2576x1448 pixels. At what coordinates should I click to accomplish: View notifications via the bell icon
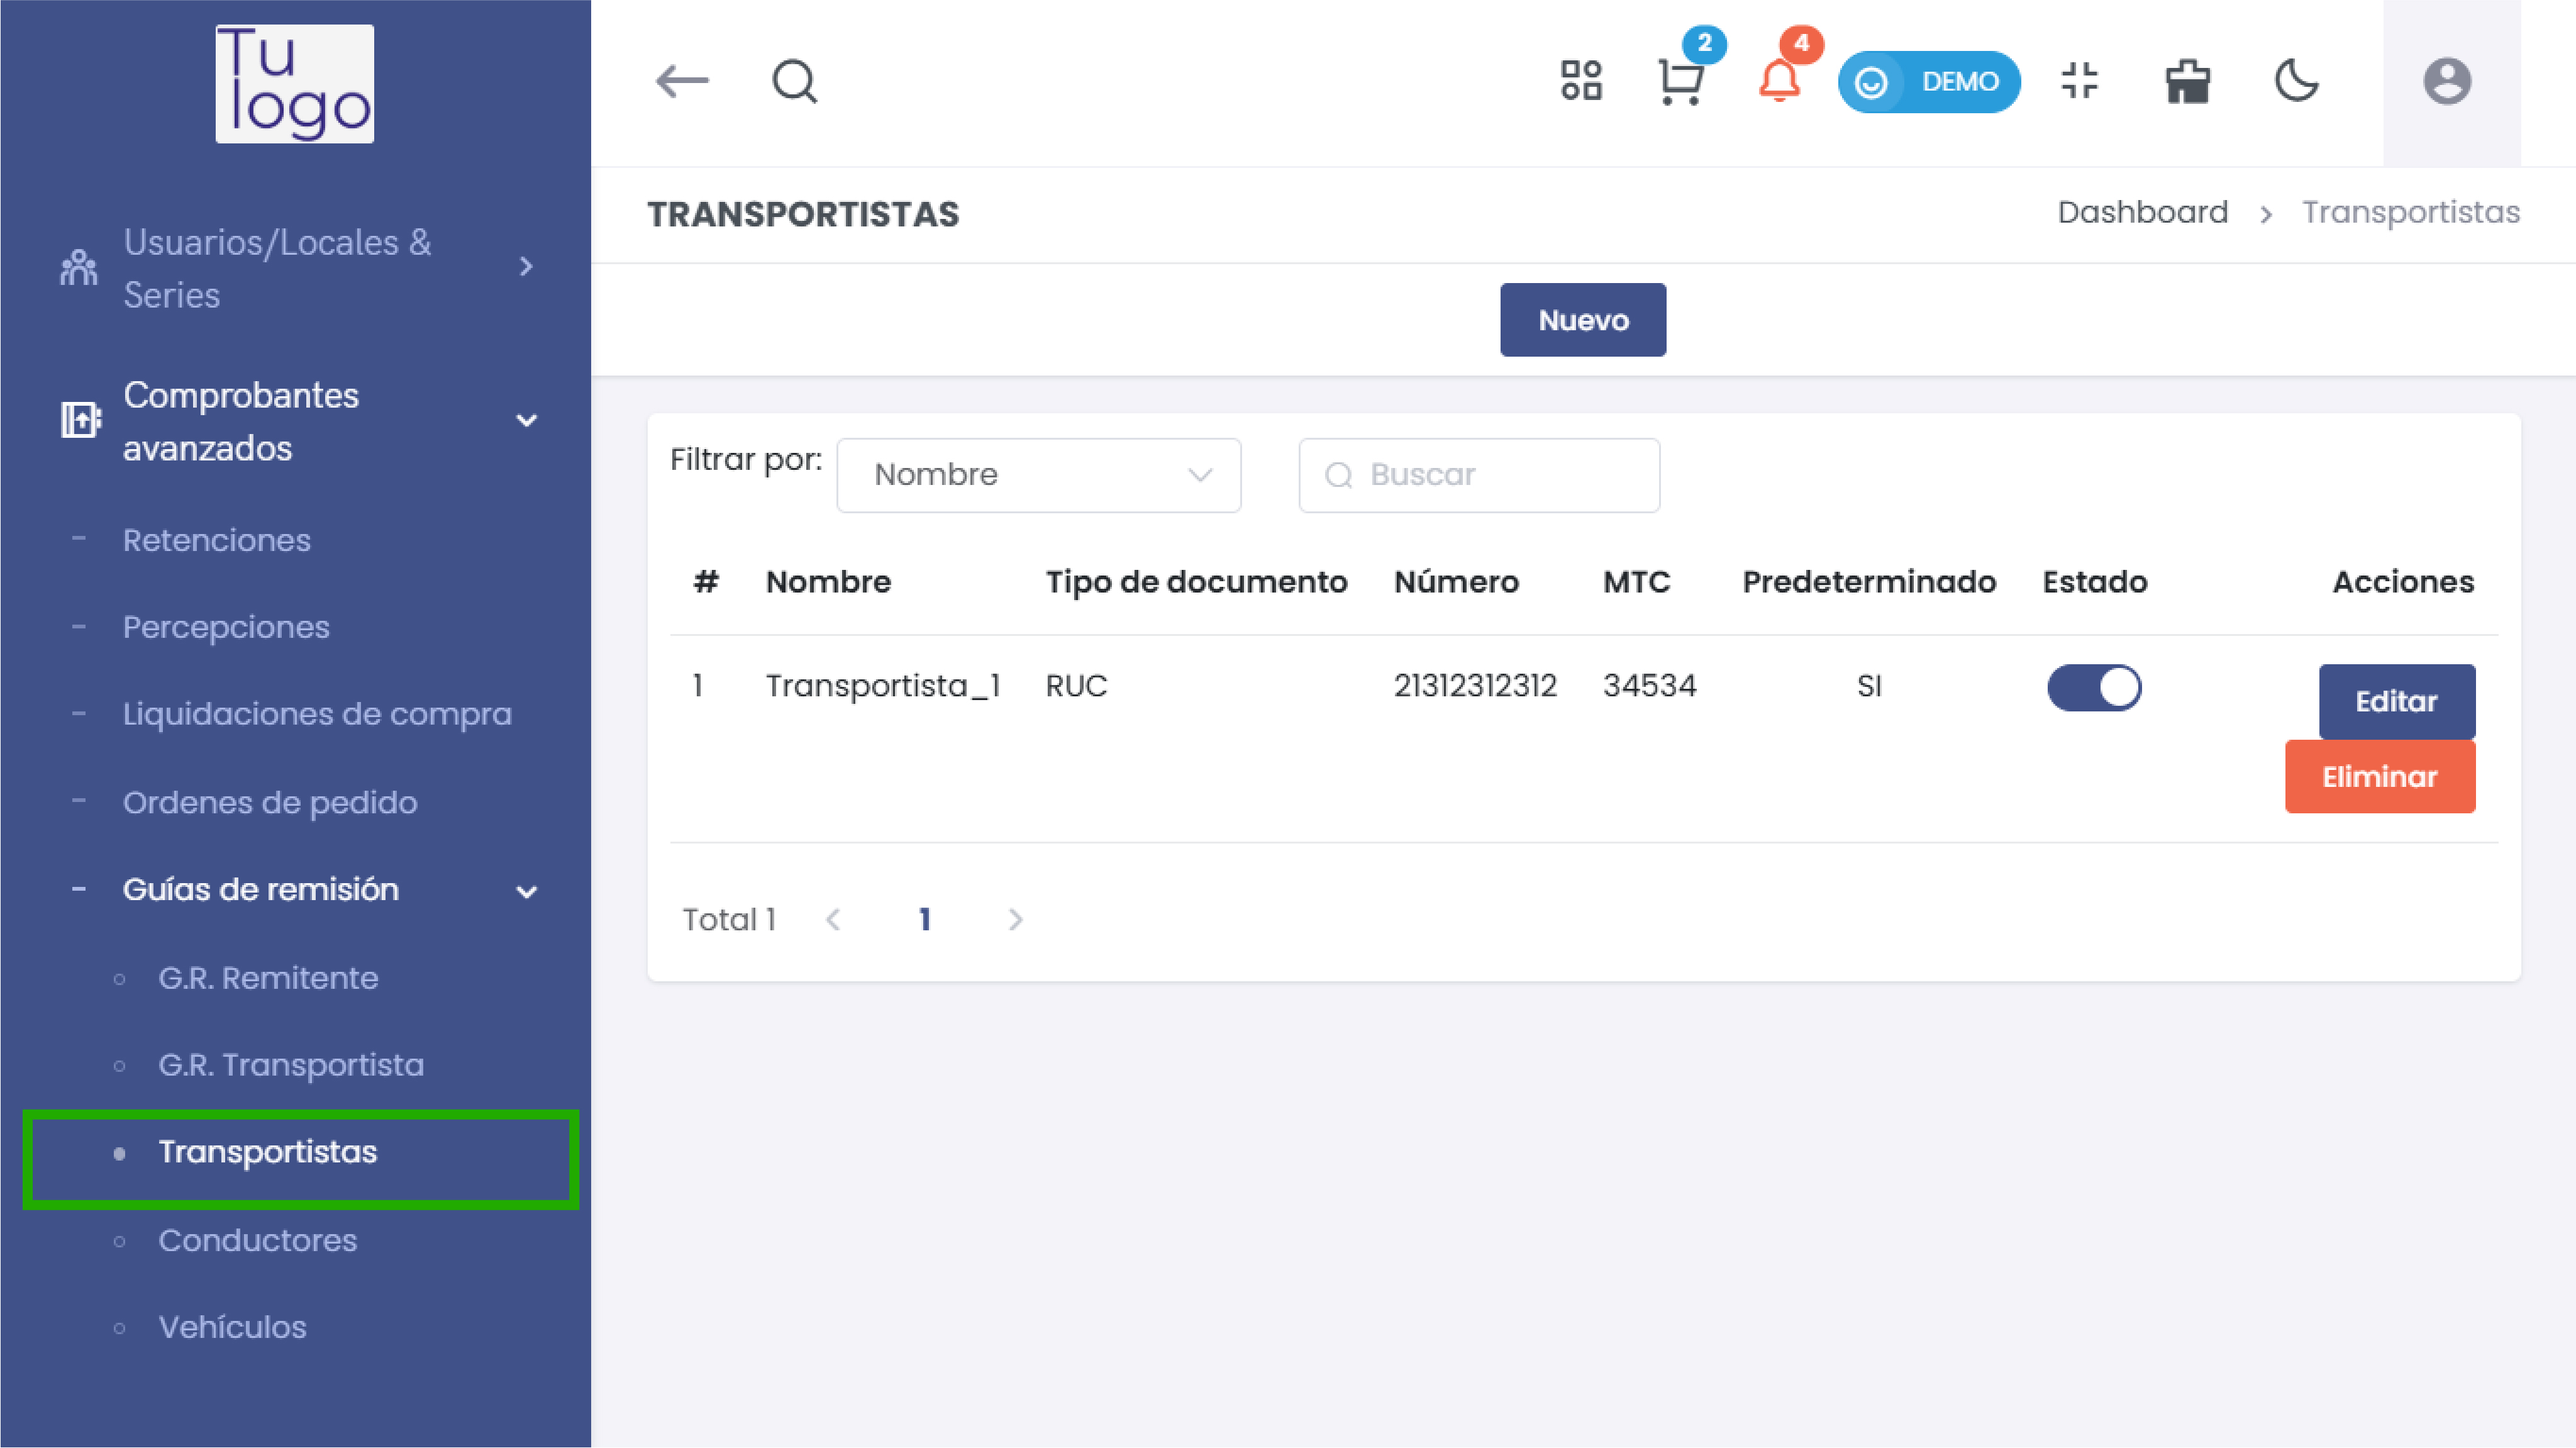click(1781, 82)
